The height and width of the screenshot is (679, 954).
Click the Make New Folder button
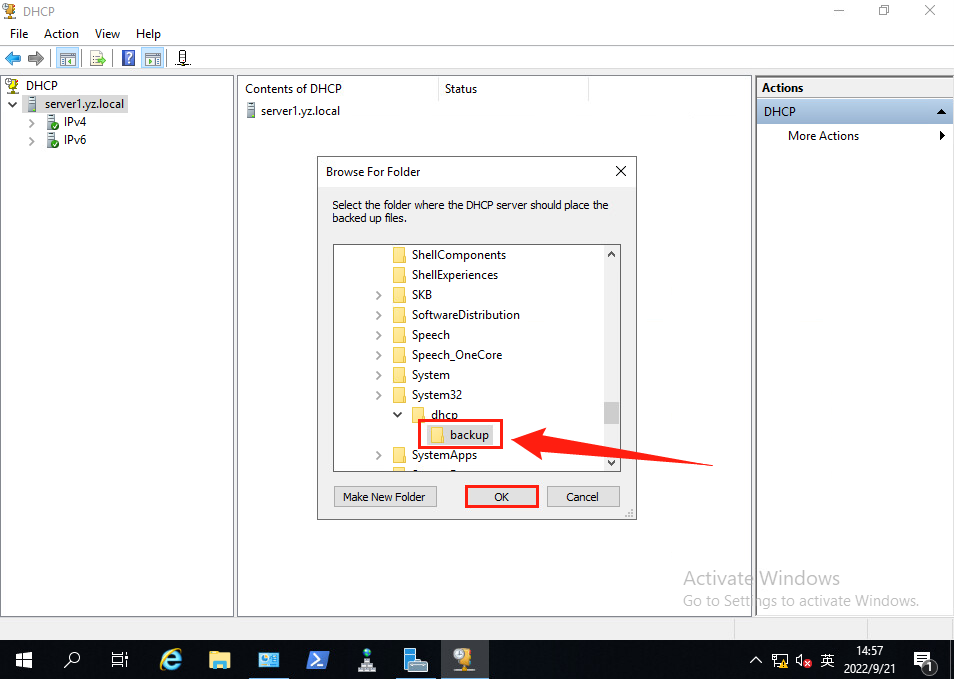coord(385,497)
